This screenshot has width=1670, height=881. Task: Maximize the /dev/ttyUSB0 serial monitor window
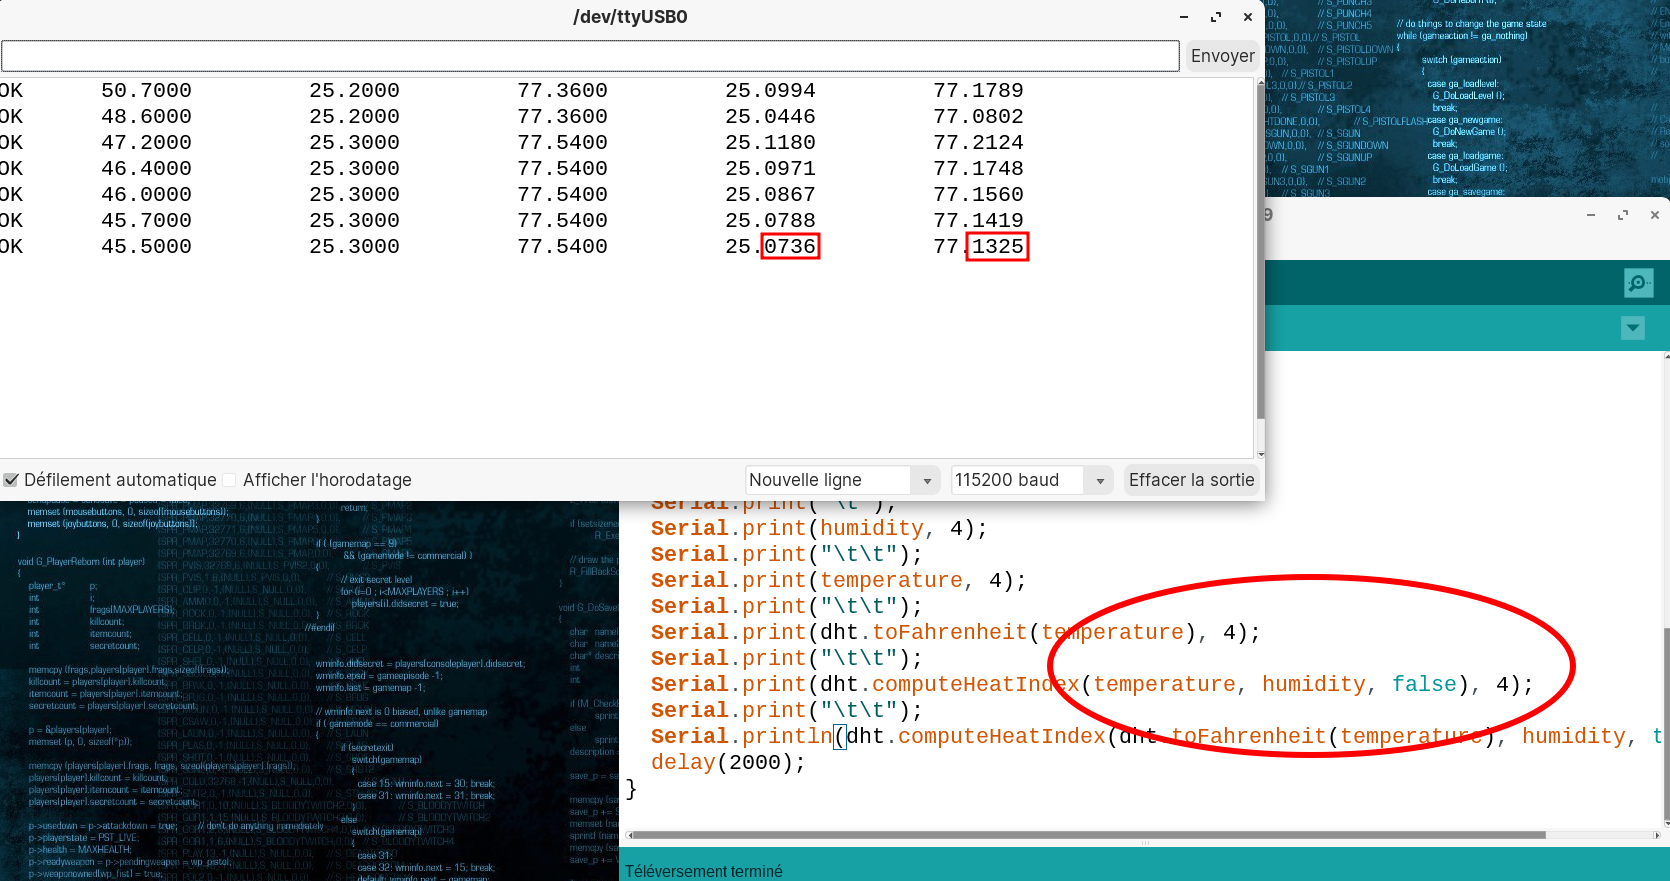(1216, 17)
